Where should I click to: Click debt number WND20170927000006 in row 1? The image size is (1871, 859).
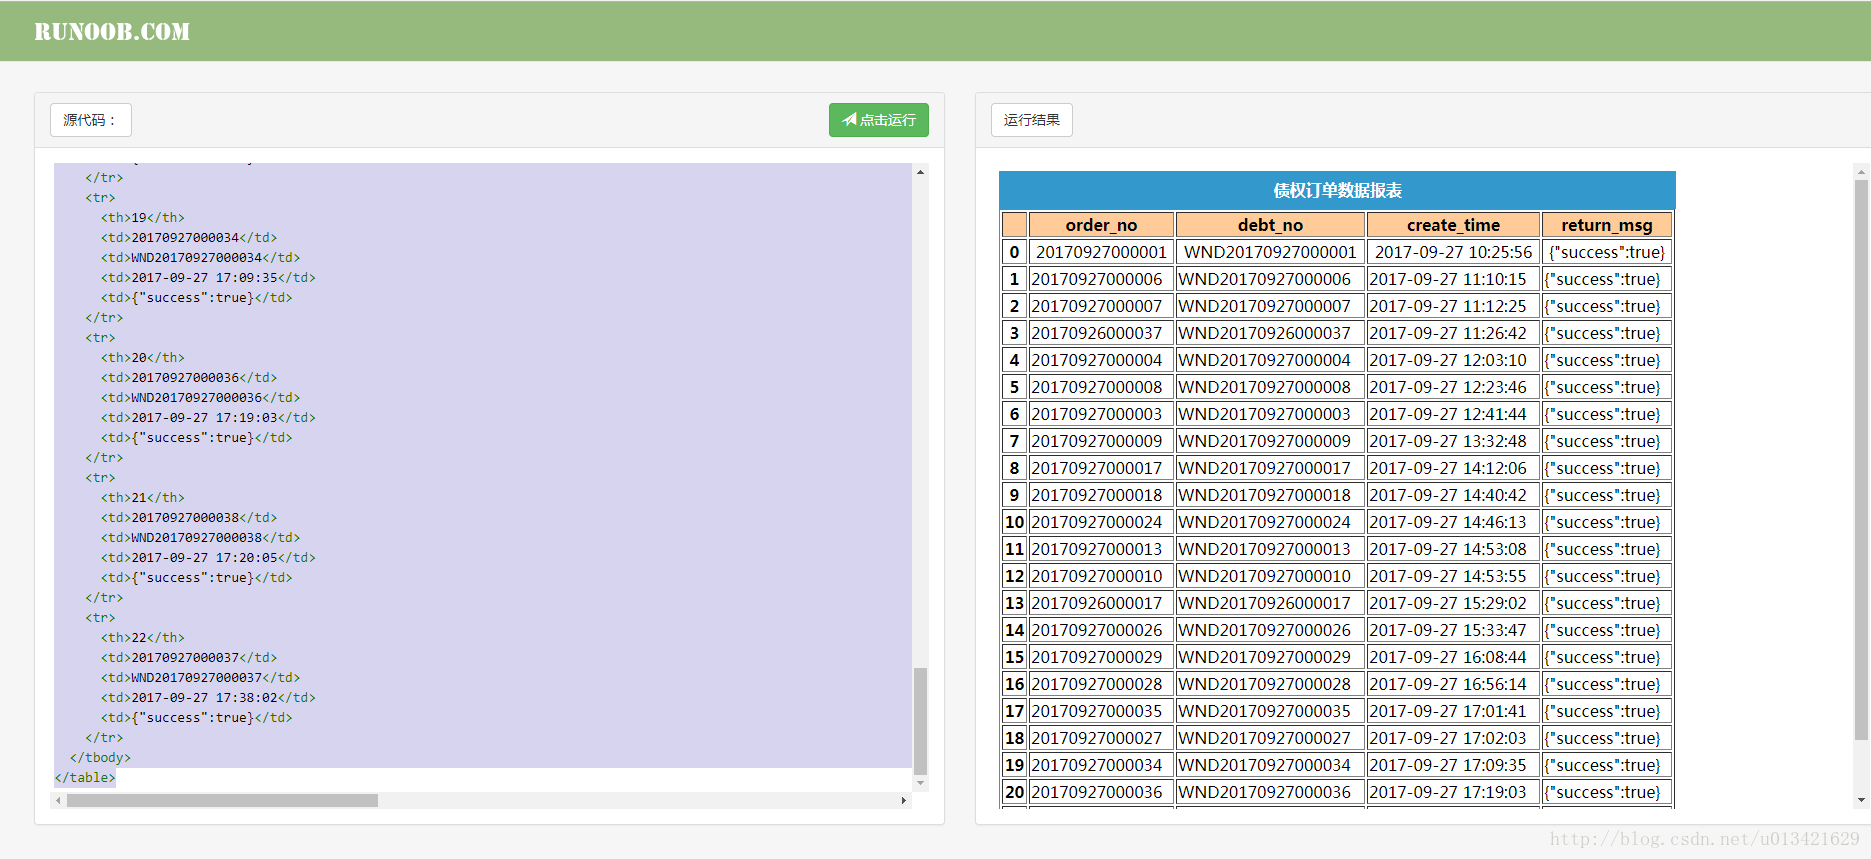(1270, 279)
